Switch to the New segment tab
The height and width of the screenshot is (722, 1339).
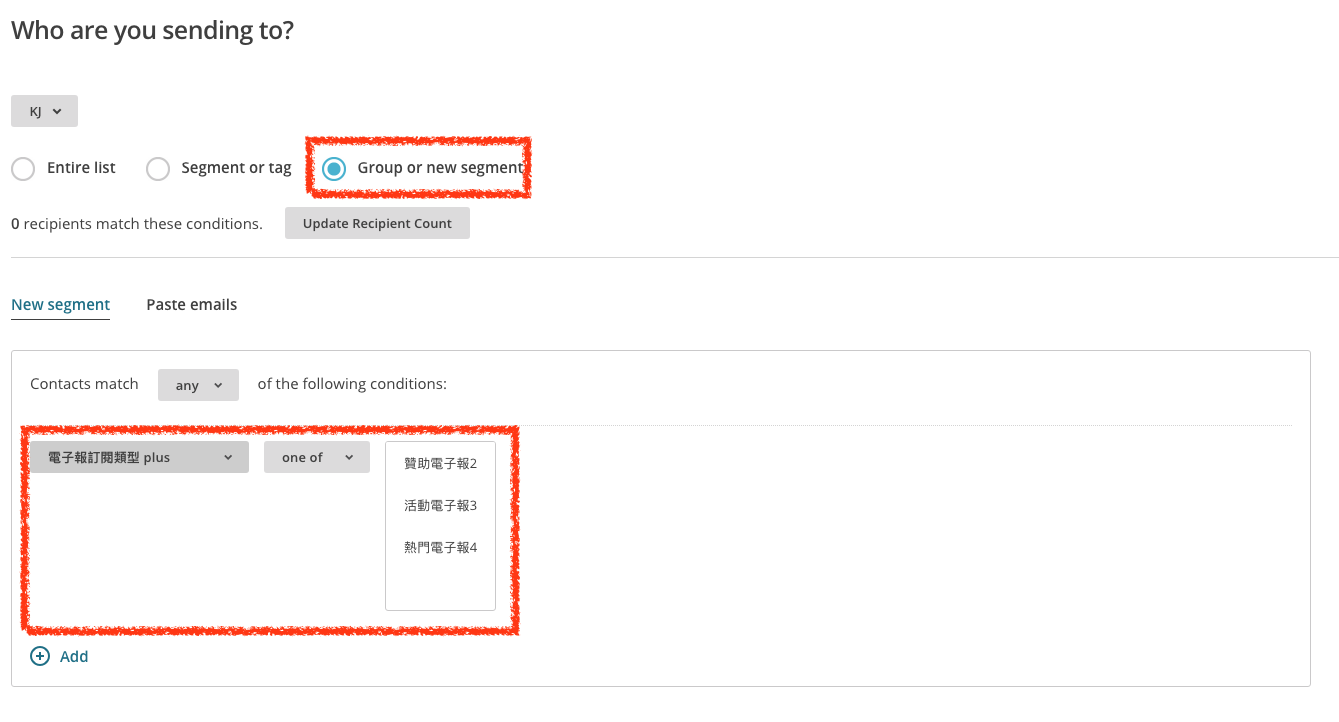point(60,305)
